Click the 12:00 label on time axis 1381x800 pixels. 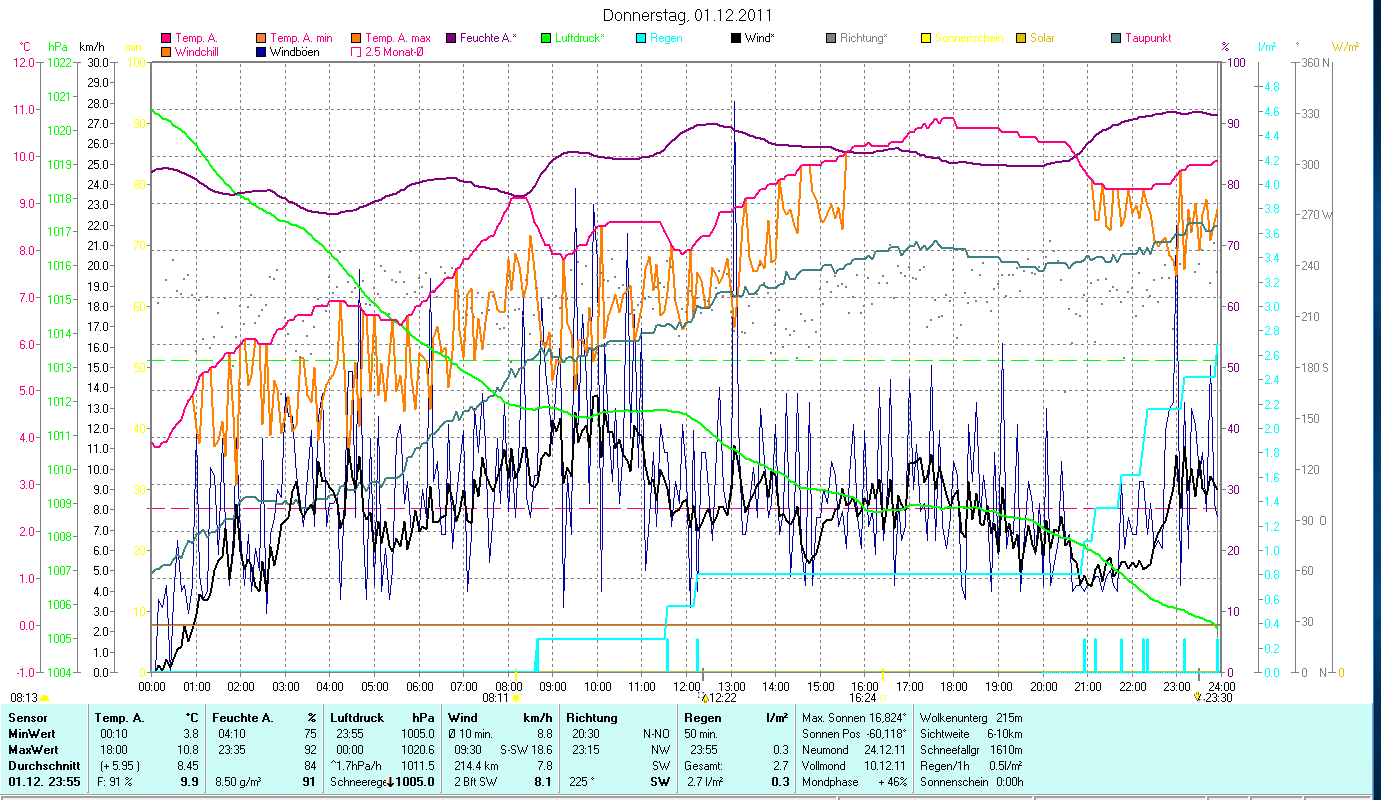[688, 686]
